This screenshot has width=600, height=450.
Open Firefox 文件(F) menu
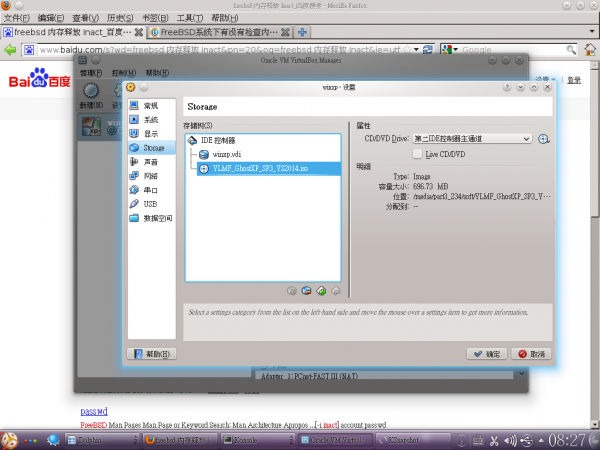pos(16,18)
